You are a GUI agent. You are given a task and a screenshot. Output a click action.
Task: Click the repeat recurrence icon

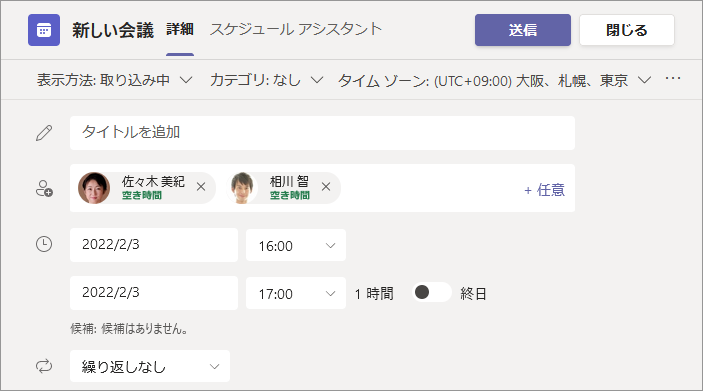pos(44,366)
